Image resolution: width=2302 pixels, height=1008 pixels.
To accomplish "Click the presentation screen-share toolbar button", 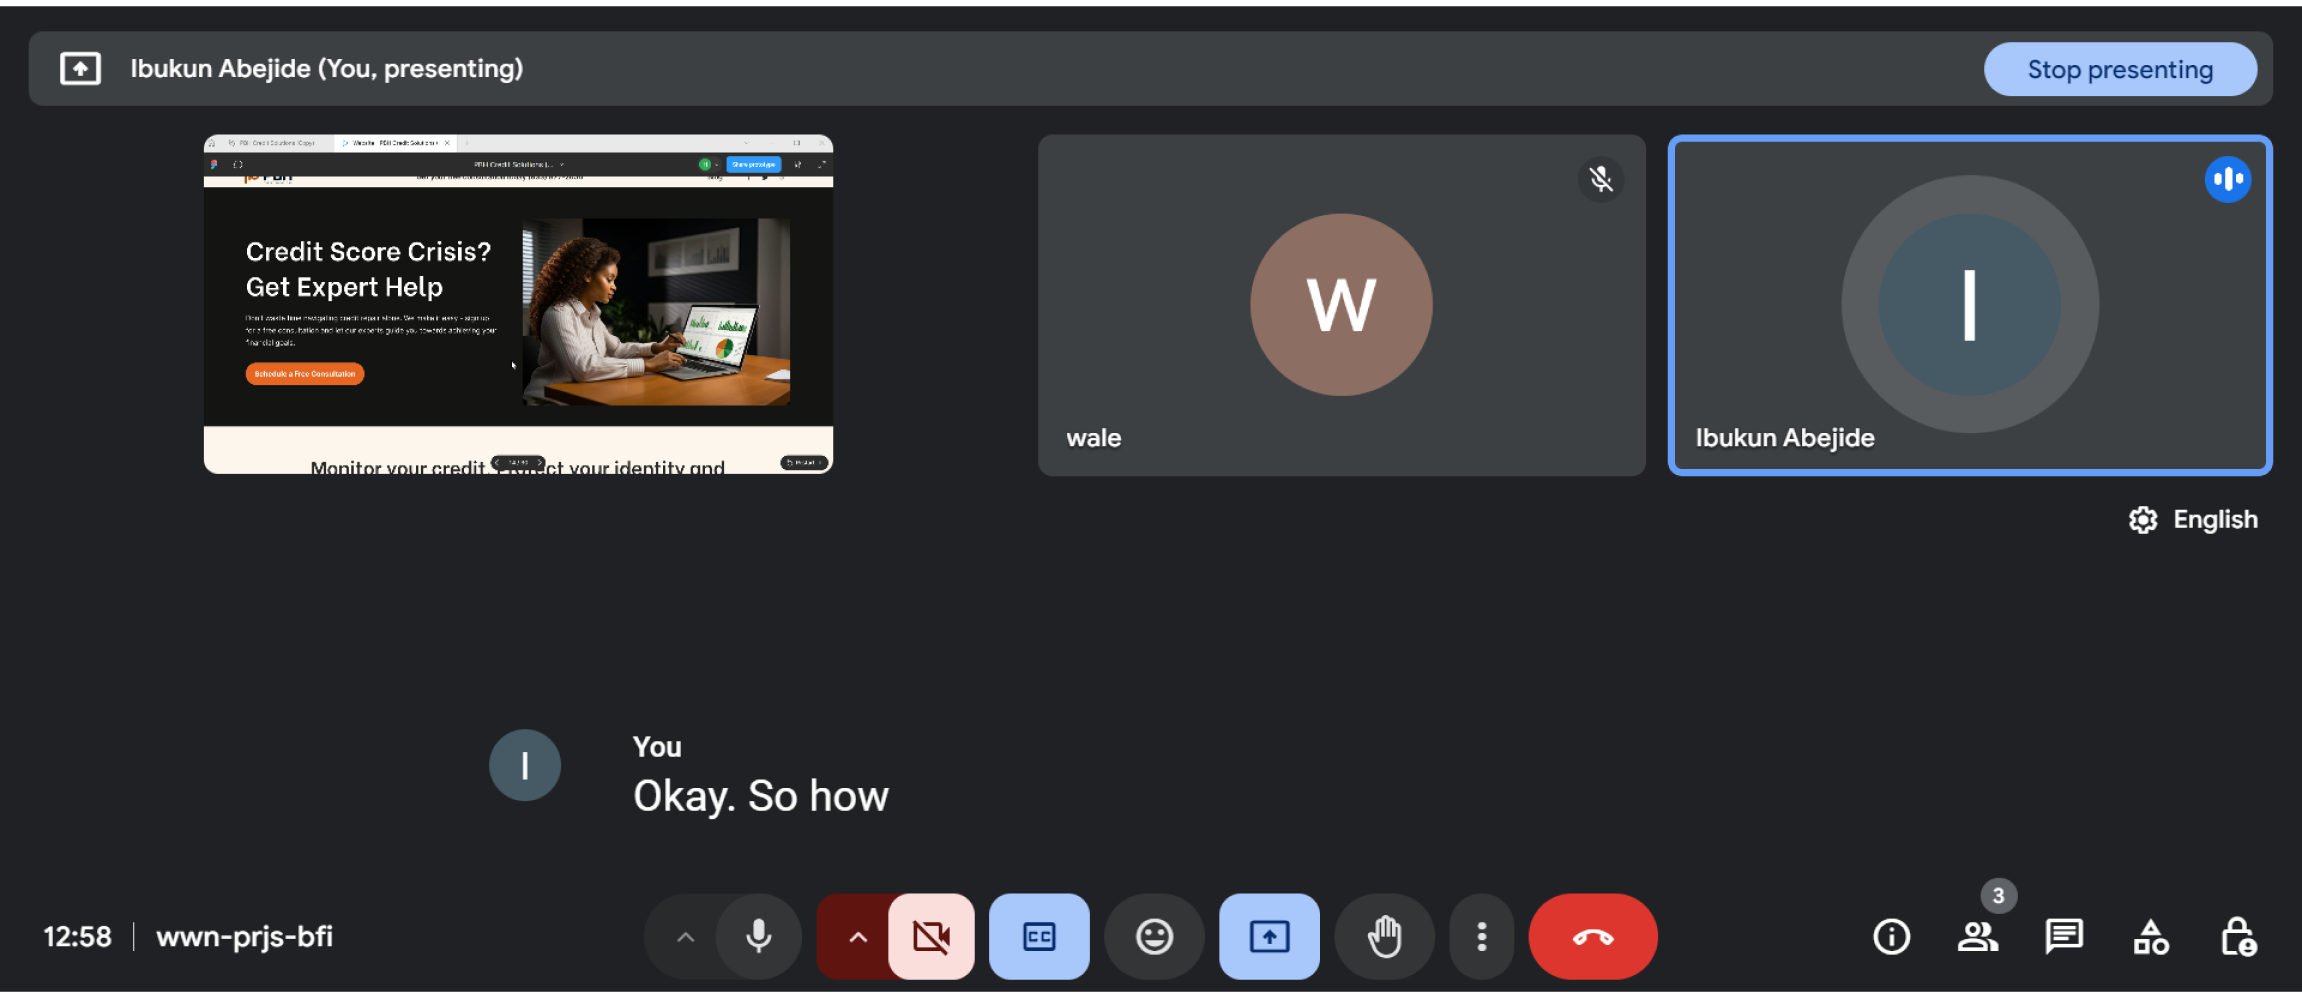I will (1269, 937).
